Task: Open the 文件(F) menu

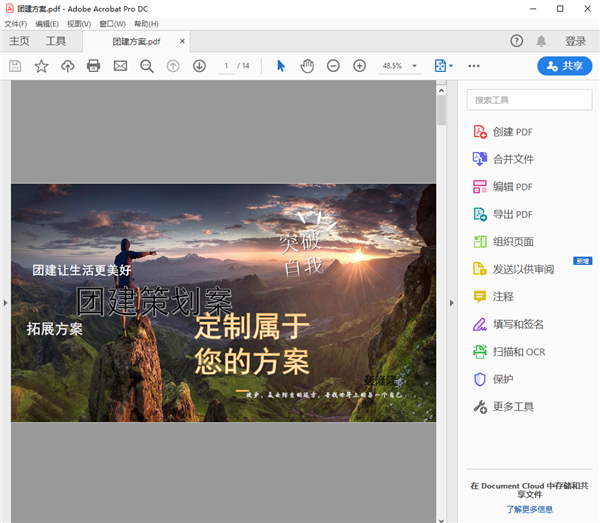Action: (x=16, y=23)
